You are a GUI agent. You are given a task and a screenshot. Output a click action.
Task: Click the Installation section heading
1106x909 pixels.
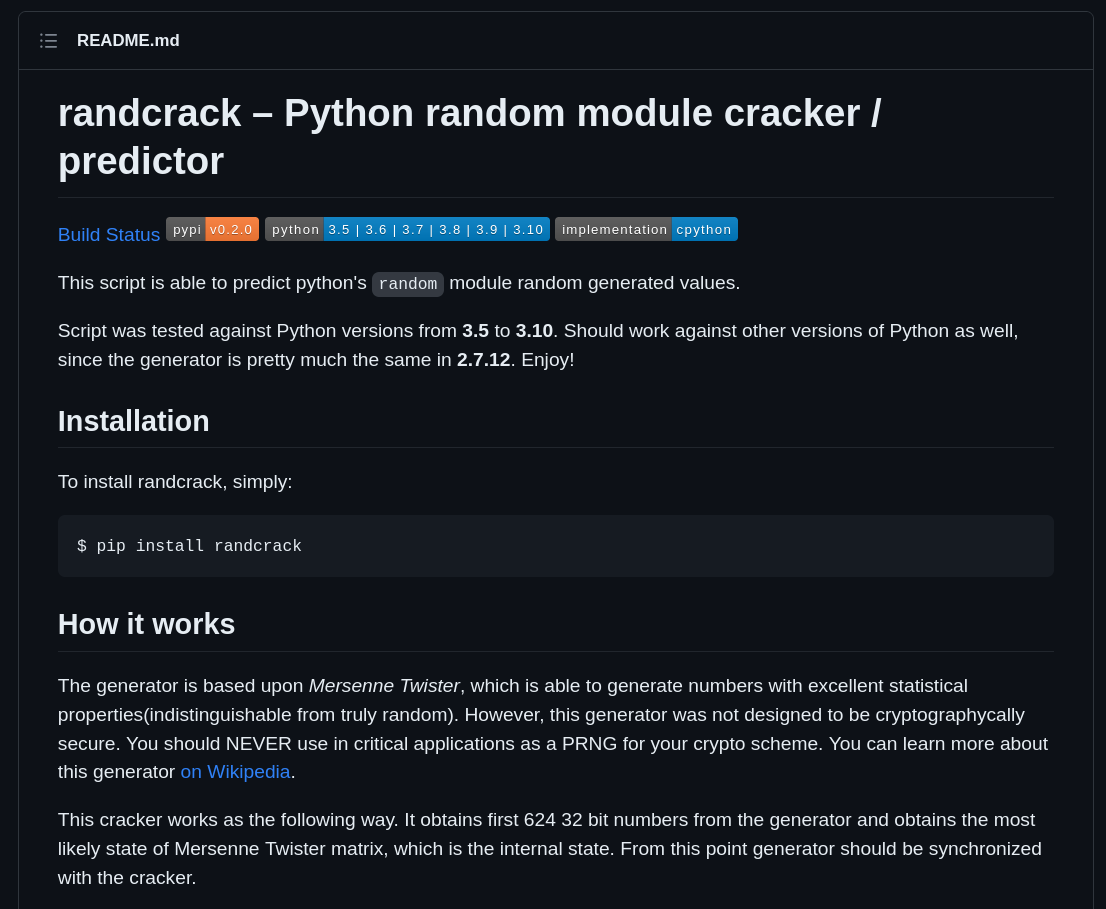[134, 421]
